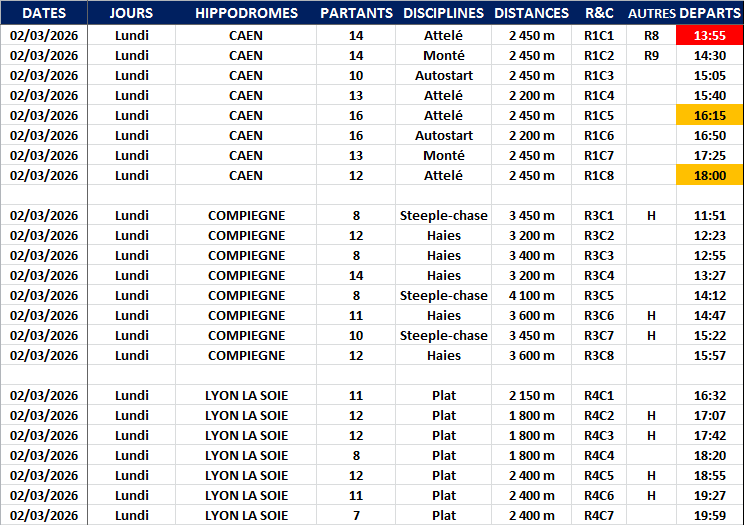Image resolution: width=744 pixels, height=525 pixels.
Task: Select the HIPPODROMES column header
Action: [x=246, y=13]
